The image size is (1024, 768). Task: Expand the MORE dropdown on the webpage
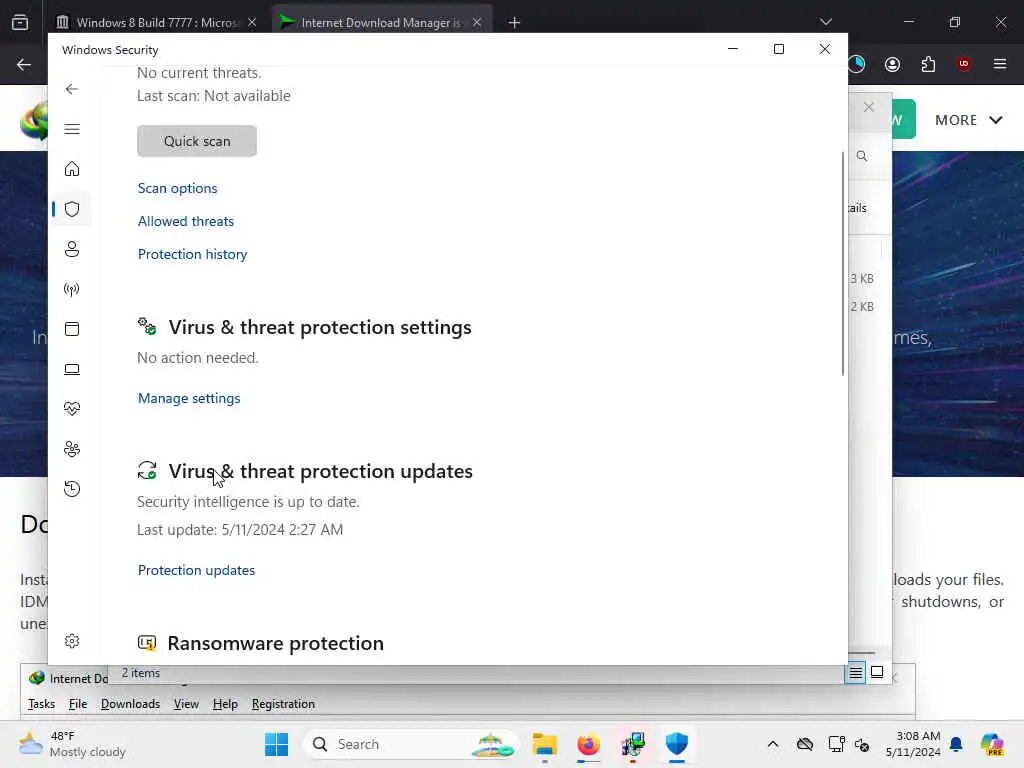click(968, 120)
